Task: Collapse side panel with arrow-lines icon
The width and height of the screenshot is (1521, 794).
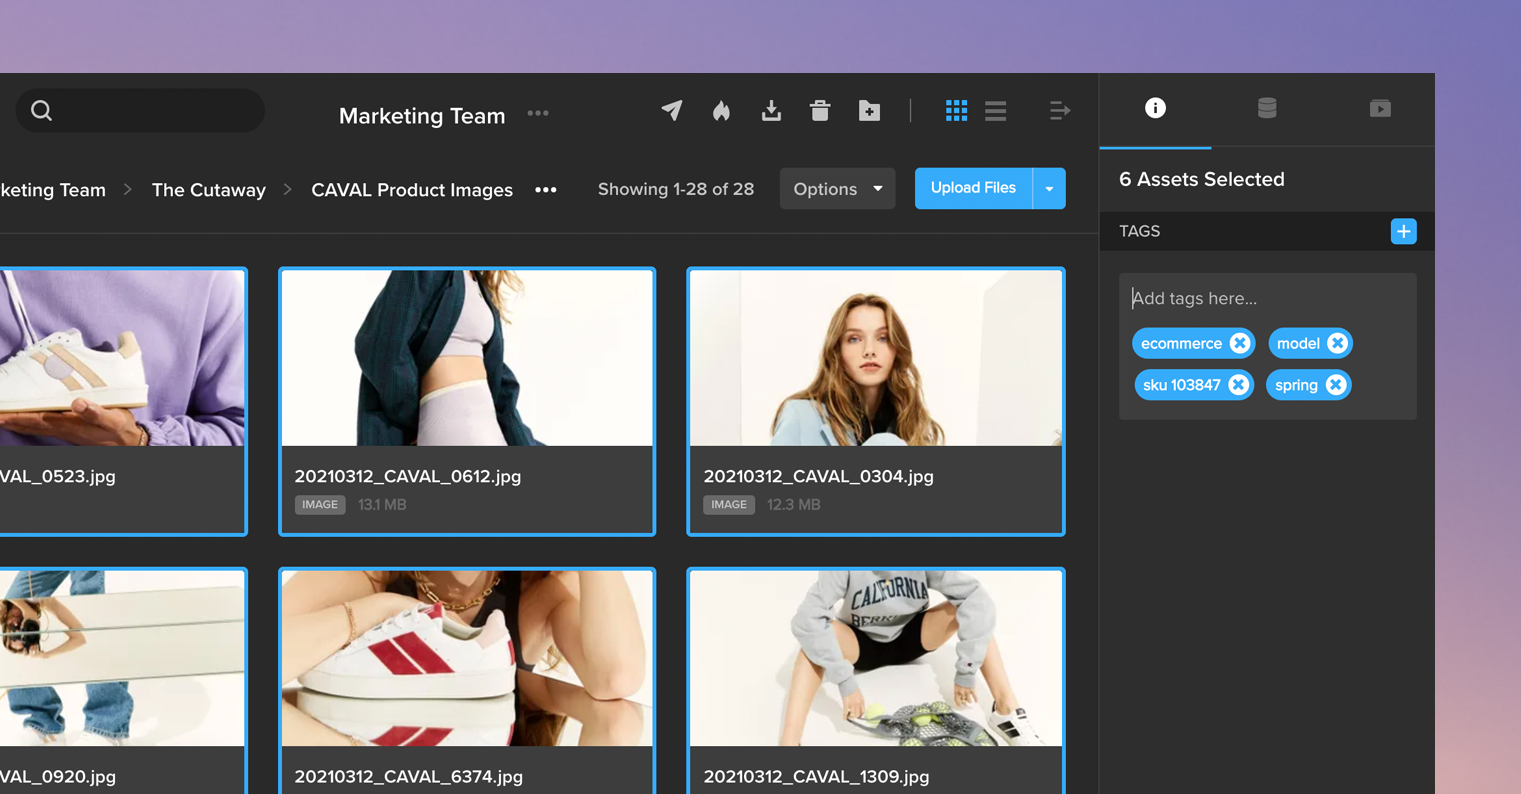Action: (1060, 110)
